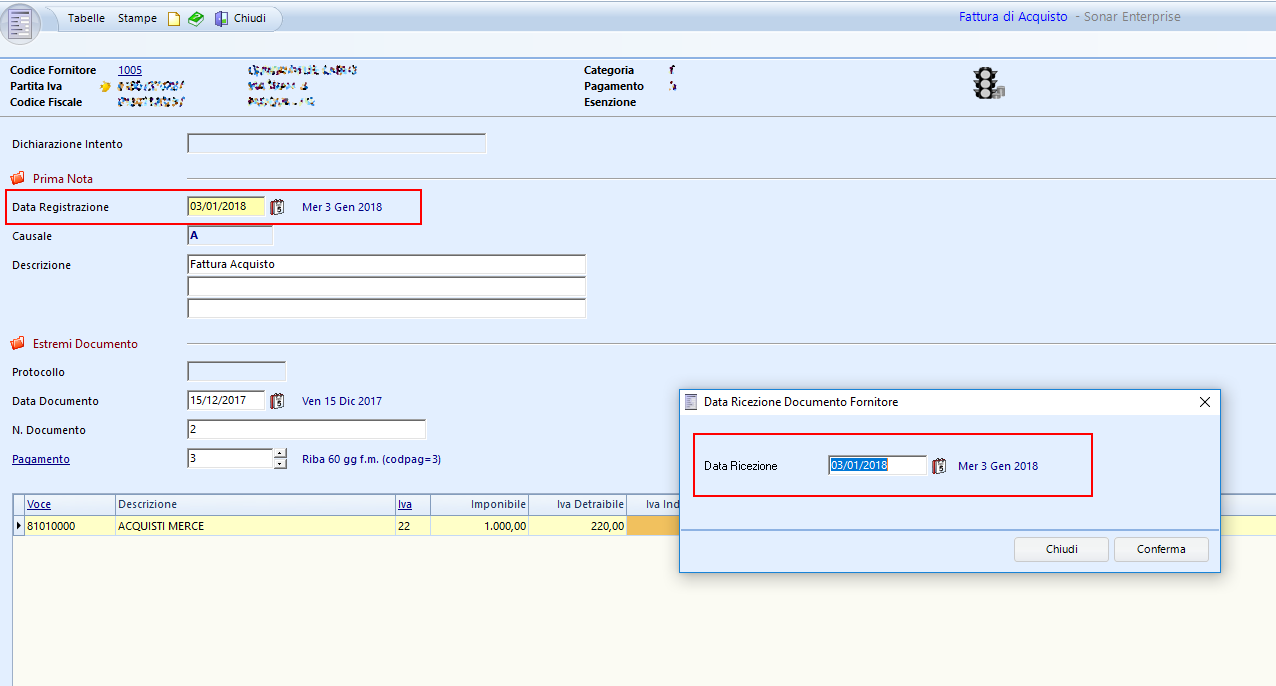Focus the N. Documento field

point(306,430)
